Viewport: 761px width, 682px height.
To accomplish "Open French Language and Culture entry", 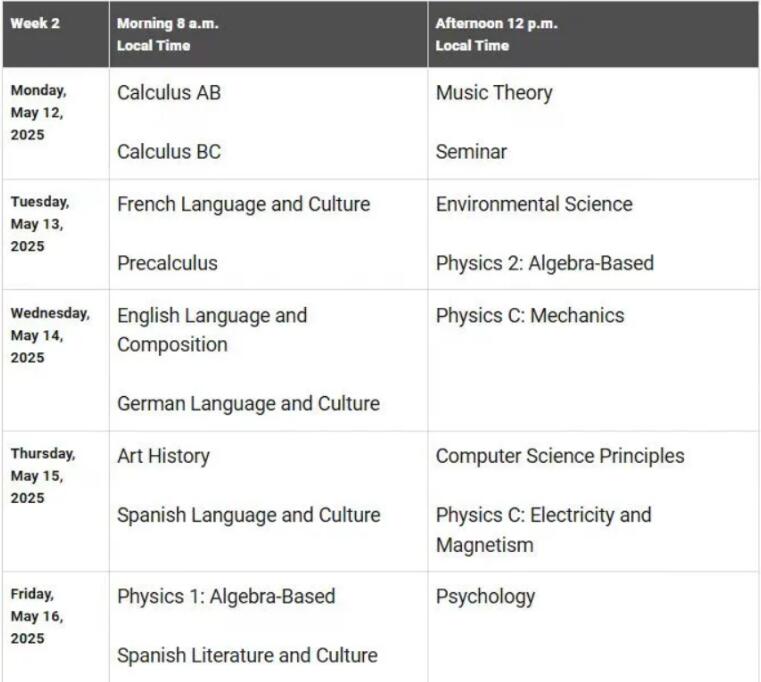I will (x=243, y=204).
